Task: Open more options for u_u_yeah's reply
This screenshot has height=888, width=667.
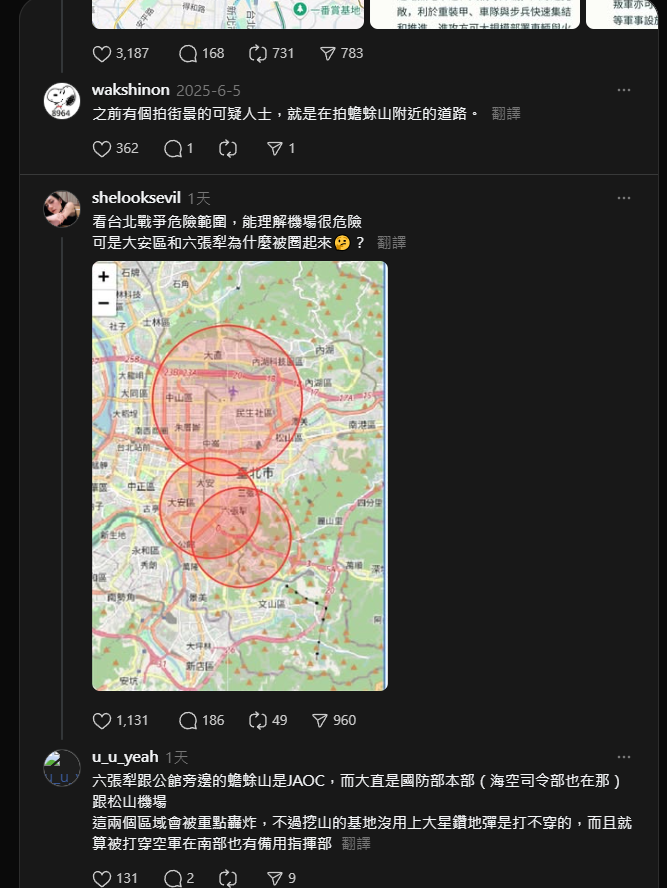Action: 624,757
